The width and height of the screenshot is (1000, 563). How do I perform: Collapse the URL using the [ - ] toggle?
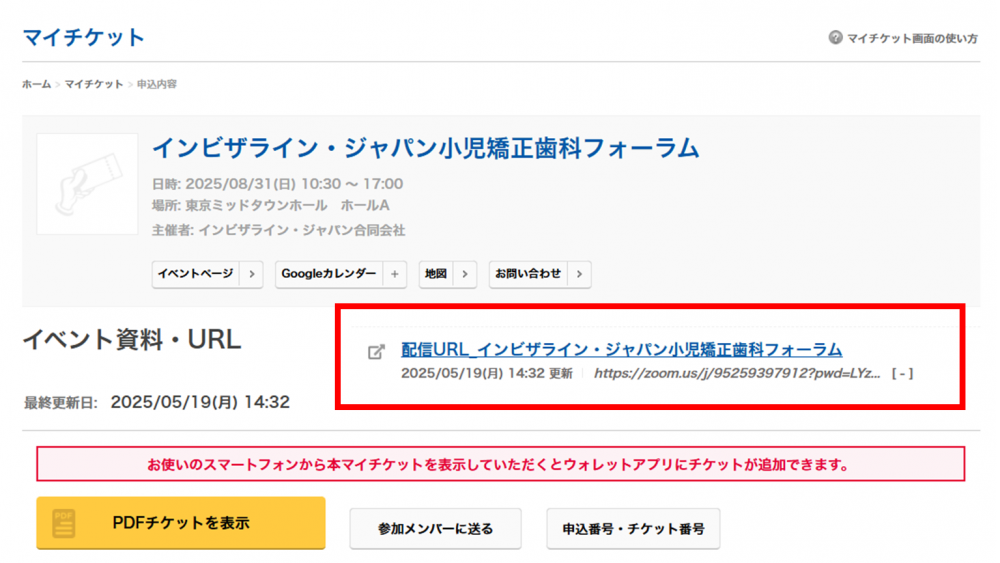click(902, 373)
